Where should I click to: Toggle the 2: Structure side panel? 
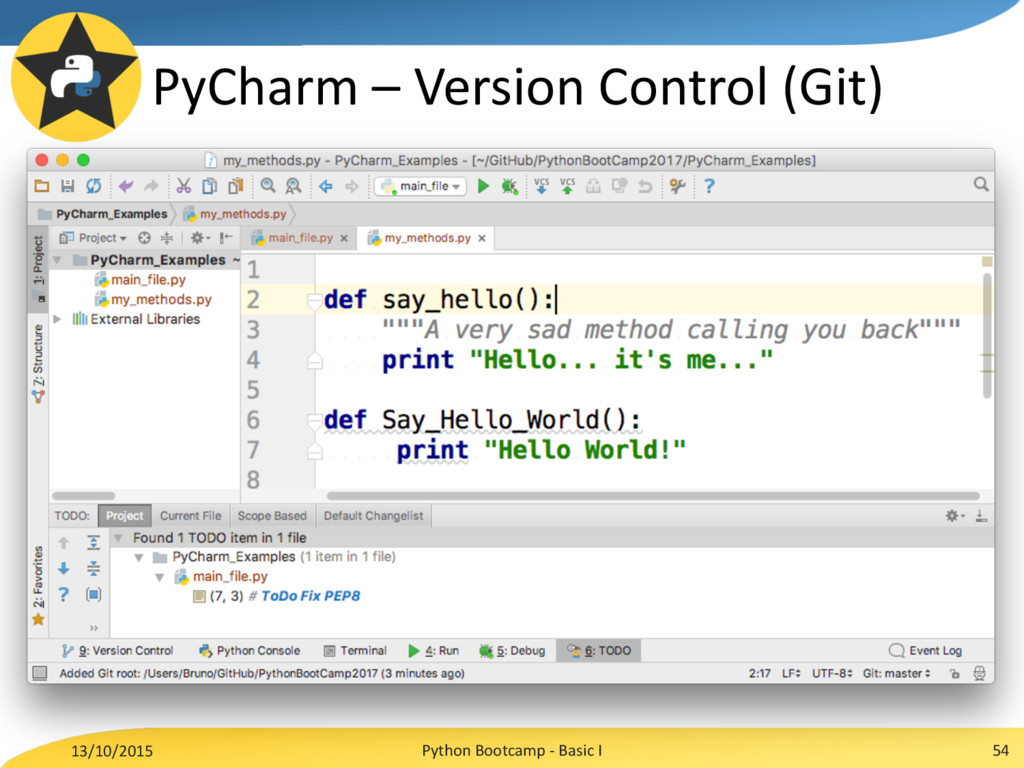click(39, 363)
